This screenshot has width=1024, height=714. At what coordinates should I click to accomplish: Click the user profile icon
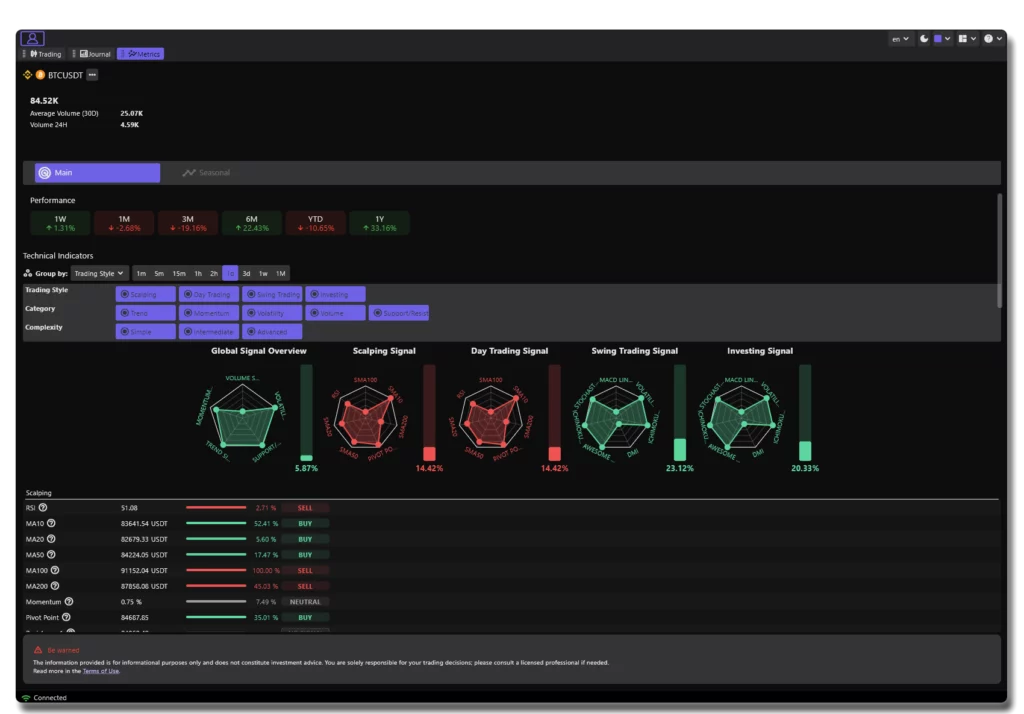[32, 39]
